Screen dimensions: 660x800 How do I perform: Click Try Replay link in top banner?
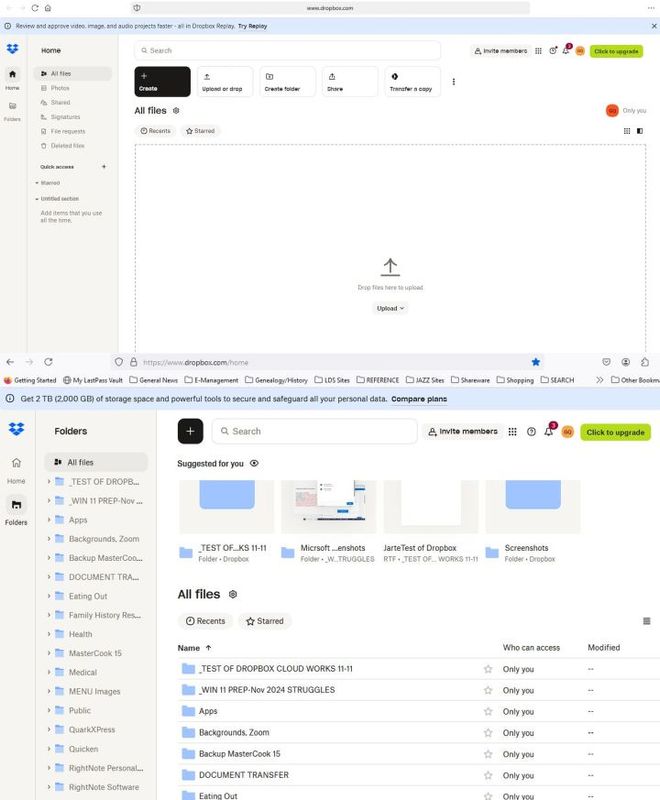coord(252,26)
